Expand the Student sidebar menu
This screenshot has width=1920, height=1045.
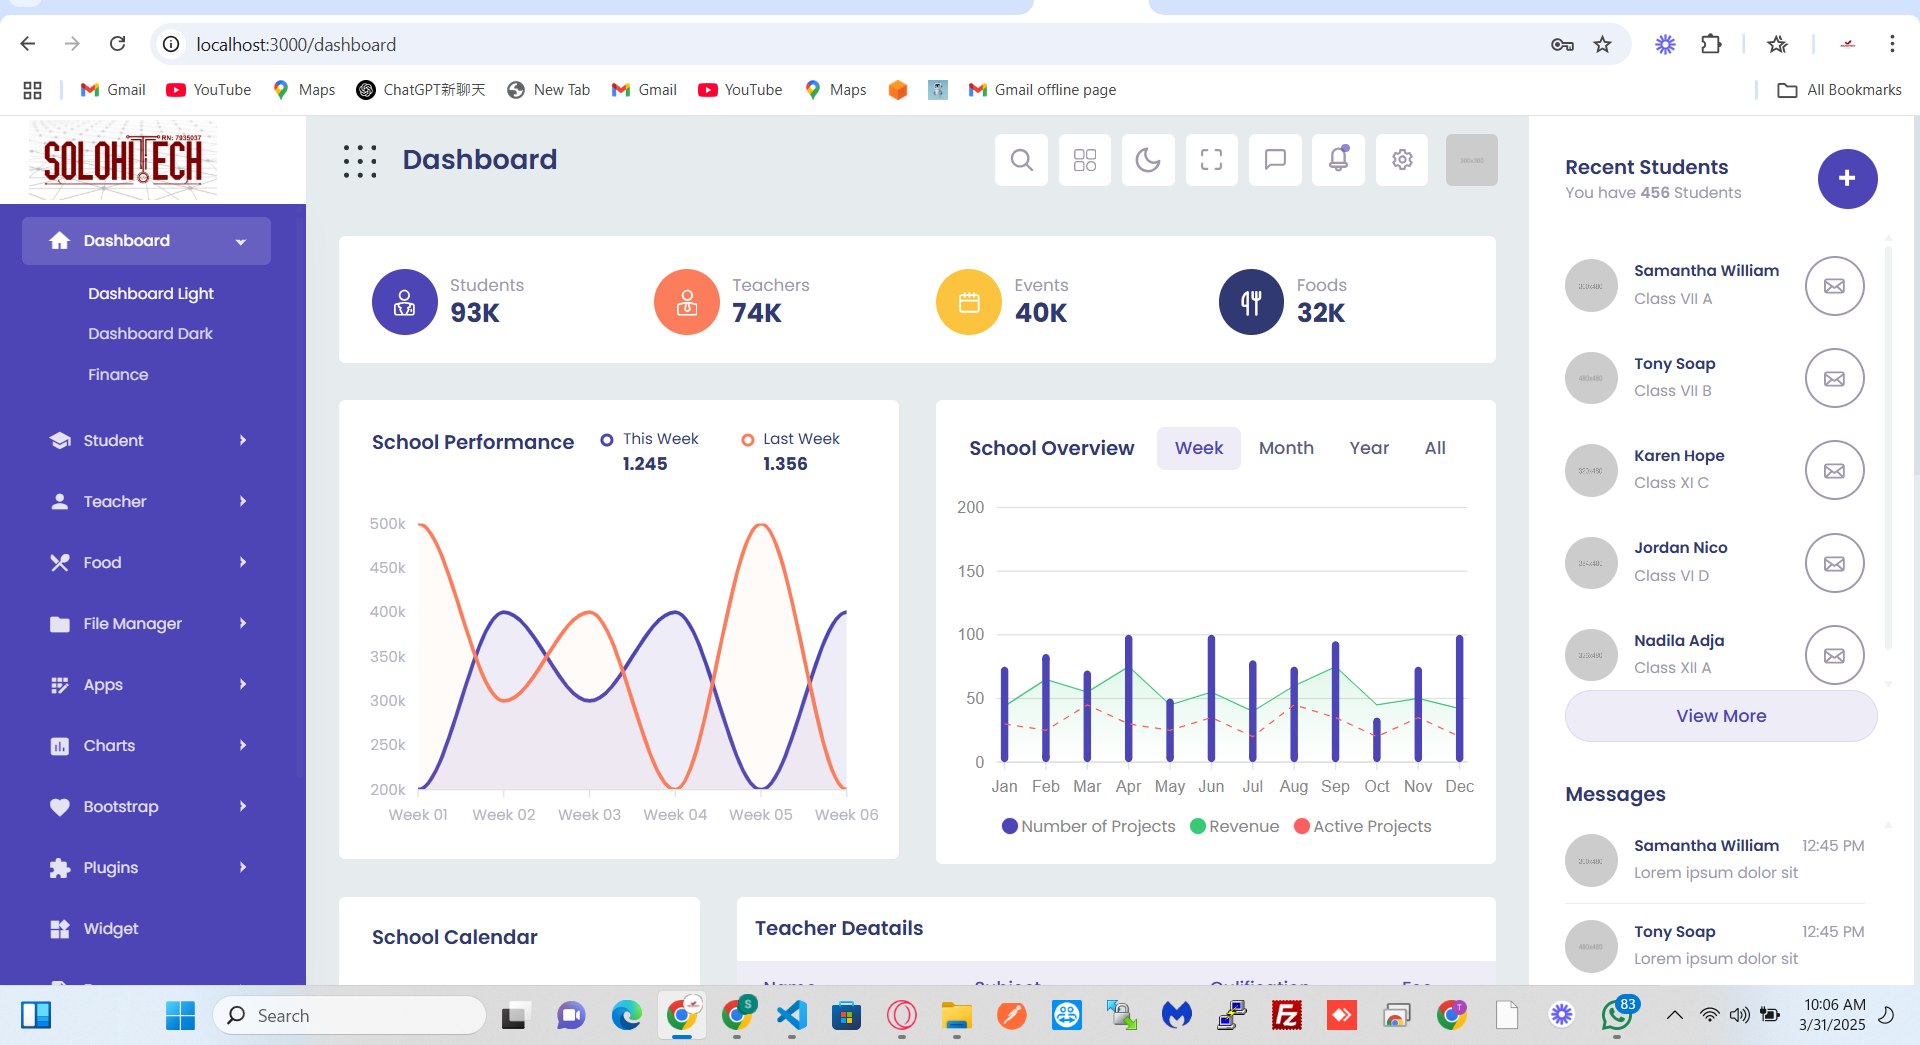pos(148,441)
